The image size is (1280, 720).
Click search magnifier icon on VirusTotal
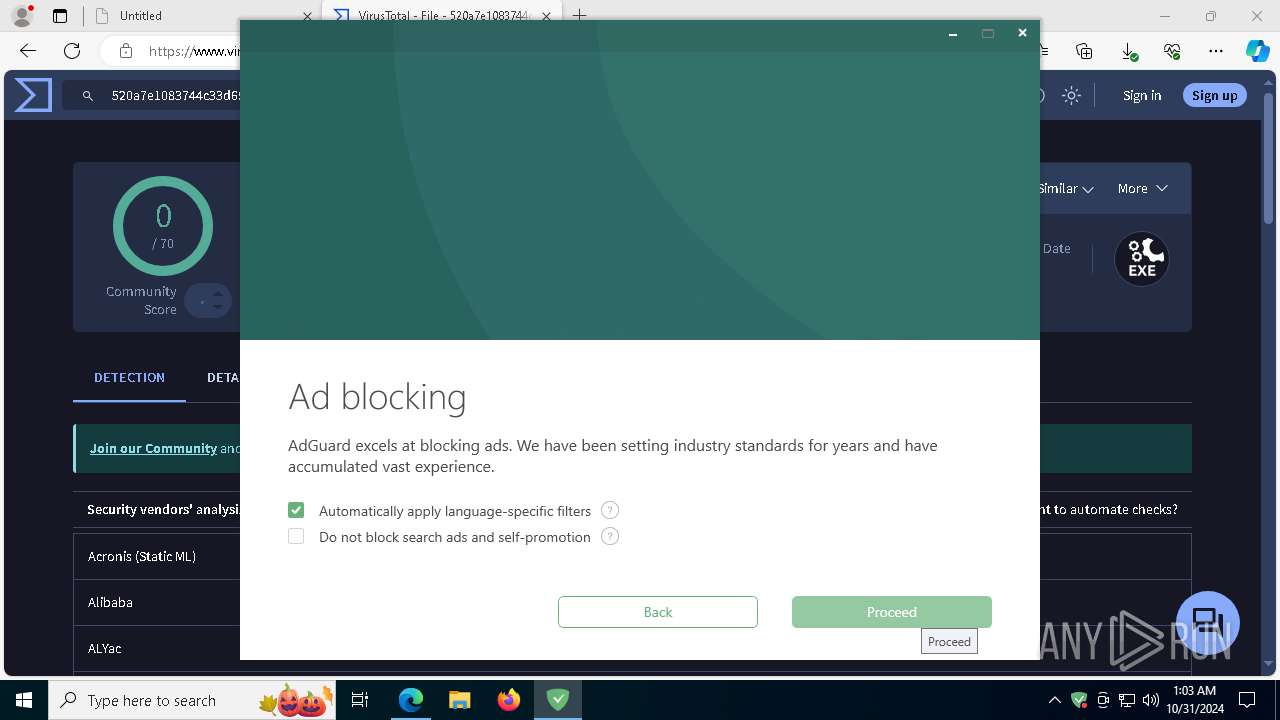[88, 96]
